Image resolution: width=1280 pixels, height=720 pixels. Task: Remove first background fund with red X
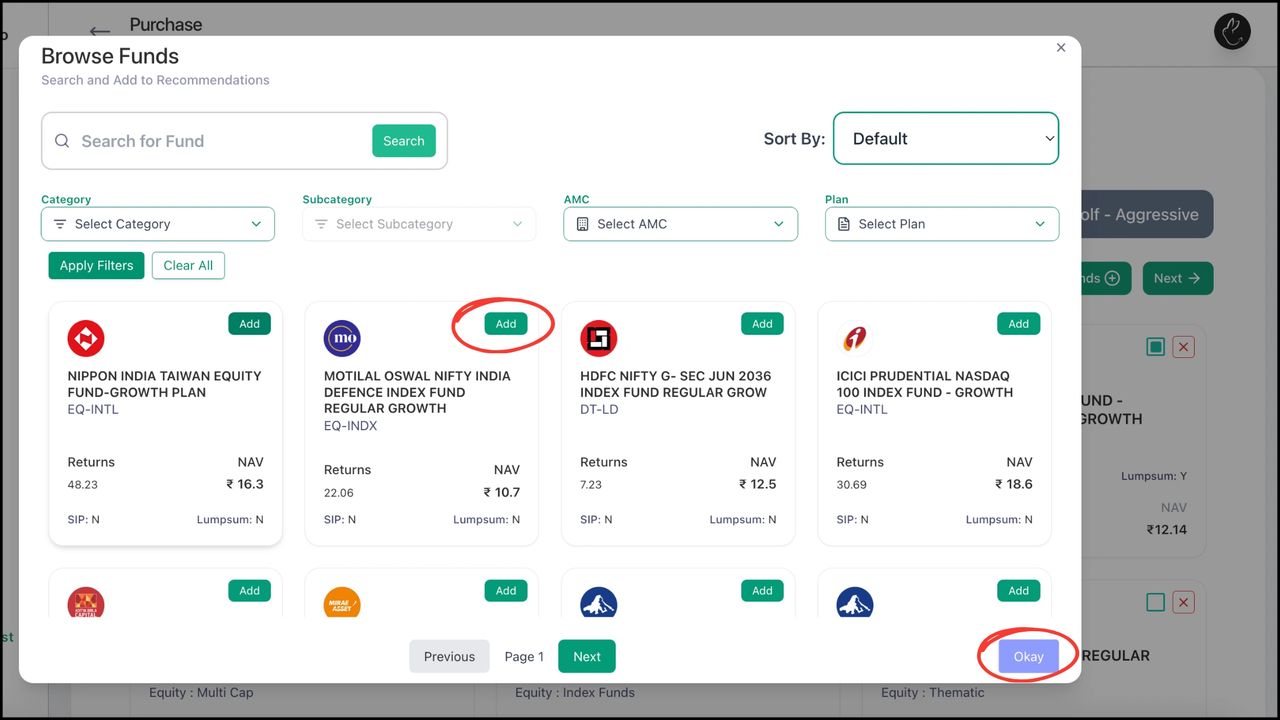click(1184, 347)
